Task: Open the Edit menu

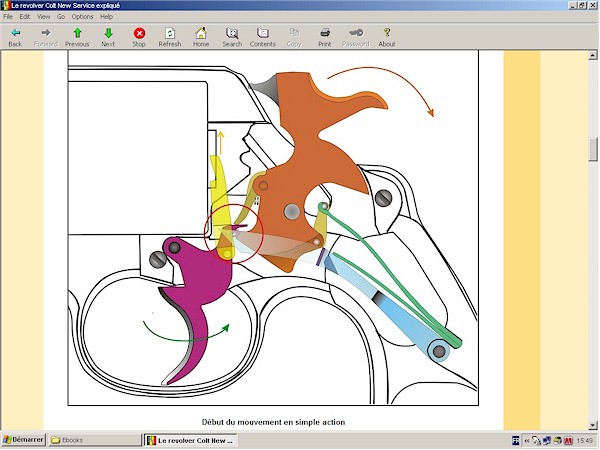Action: click(x=24, y=17)
